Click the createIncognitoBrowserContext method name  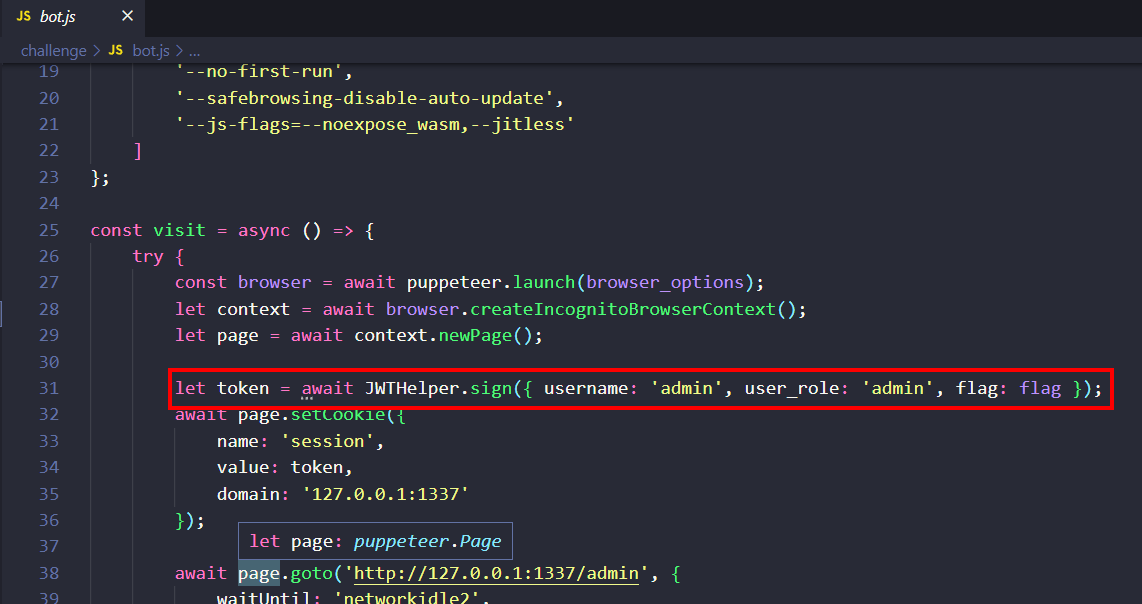point(622,309)
